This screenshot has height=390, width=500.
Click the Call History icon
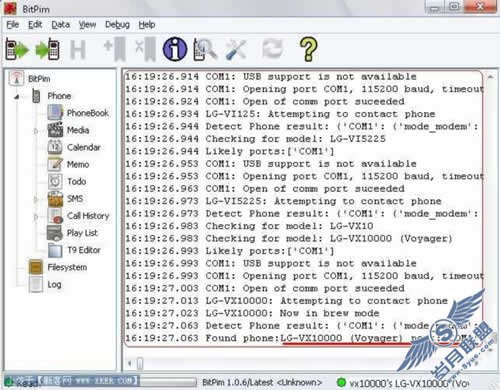(x=55, y=216)
